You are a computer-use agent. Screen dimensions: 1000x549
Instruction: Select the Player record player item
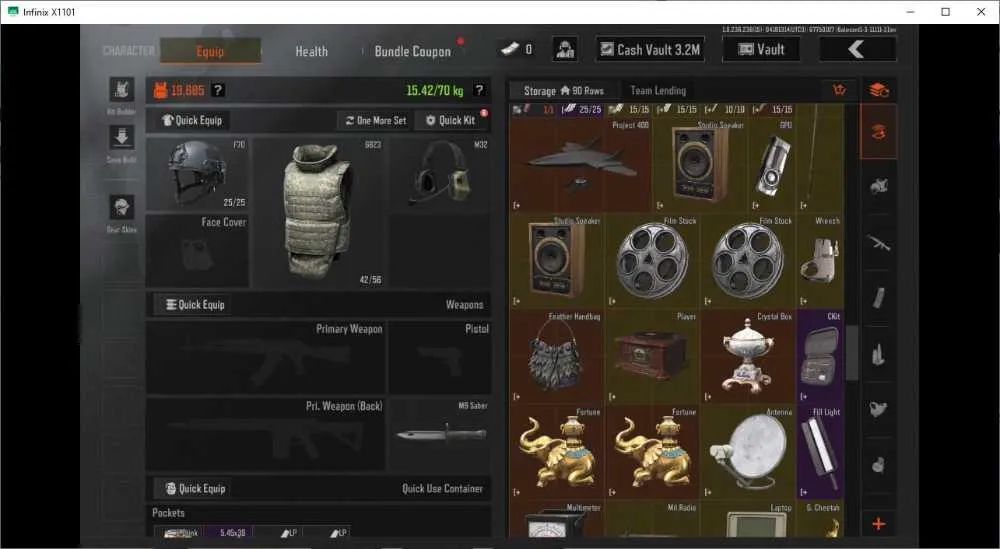click(x=652, y=356)
